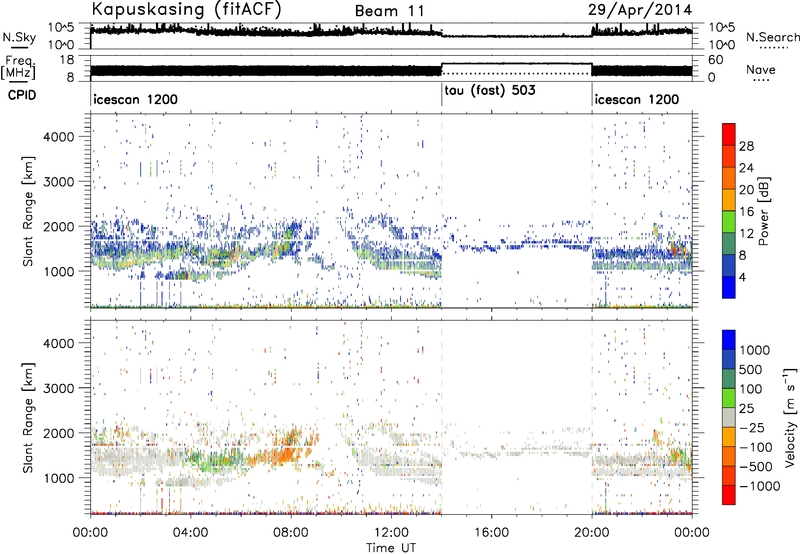
Task: Click the red top of the Power color bar
Action: 729,134
